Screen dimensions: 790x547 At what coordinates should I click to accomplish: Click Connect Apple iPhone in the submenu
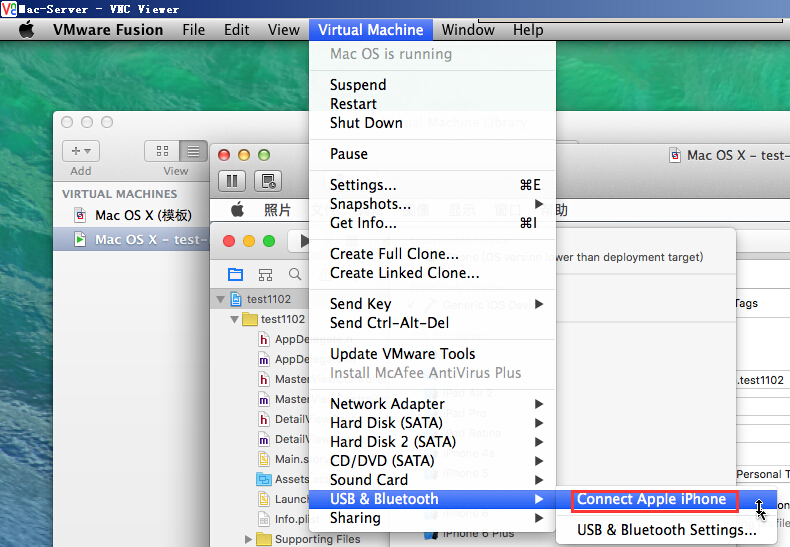coord(666,500)
